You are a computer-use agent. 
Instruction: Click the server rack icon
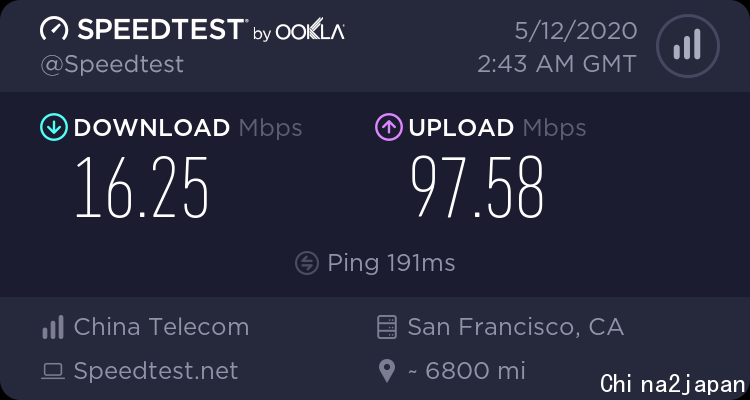coord(386,327)
